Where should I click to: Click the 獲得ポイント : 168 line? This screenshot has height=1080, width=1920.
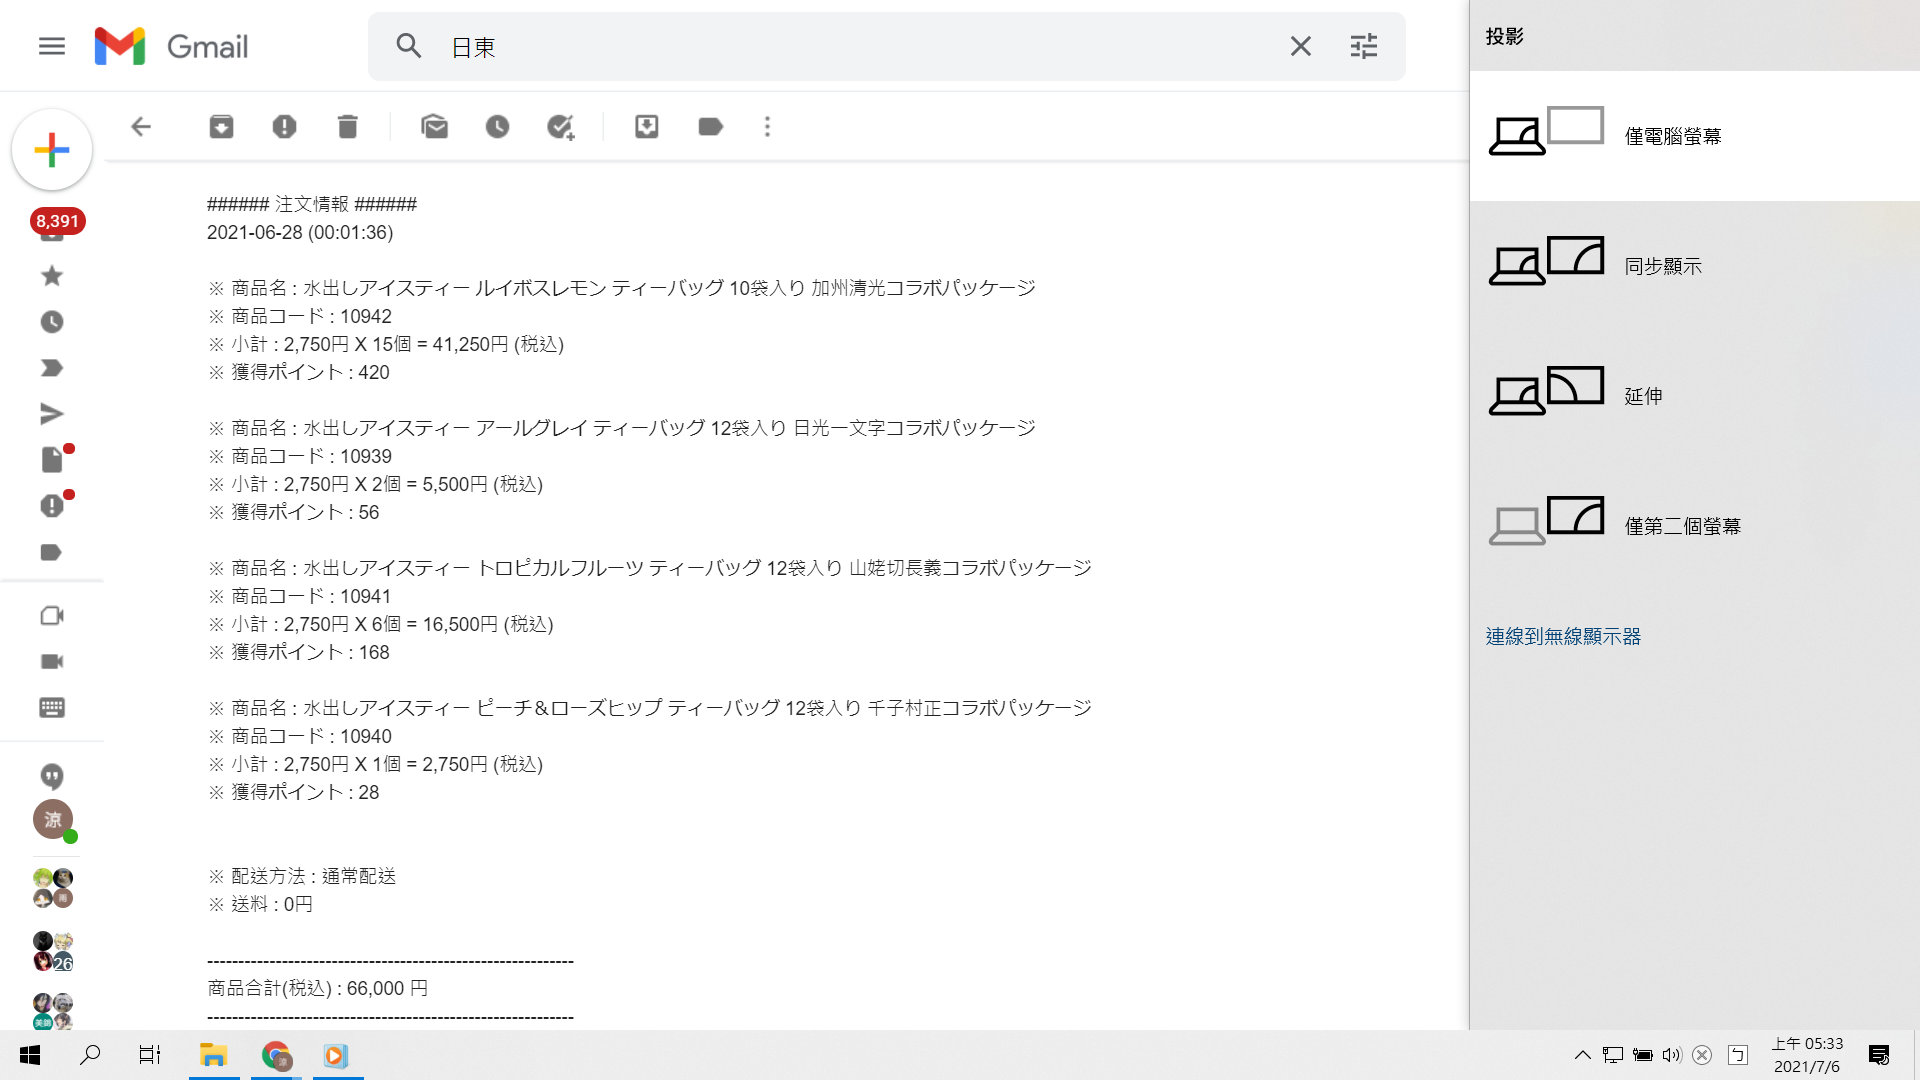[x=299, y=652]
